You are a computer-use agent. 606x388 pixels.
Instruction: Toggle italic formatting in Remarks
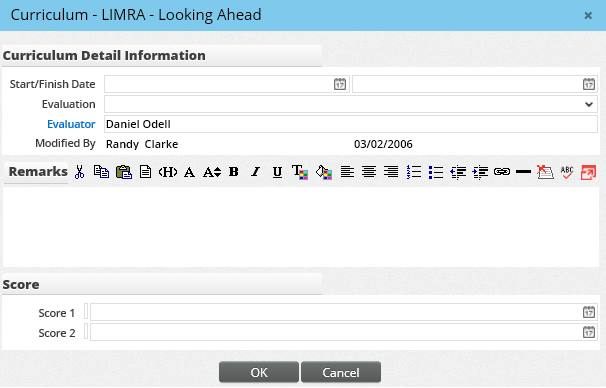pyautogui.click(x=255, y=172)
